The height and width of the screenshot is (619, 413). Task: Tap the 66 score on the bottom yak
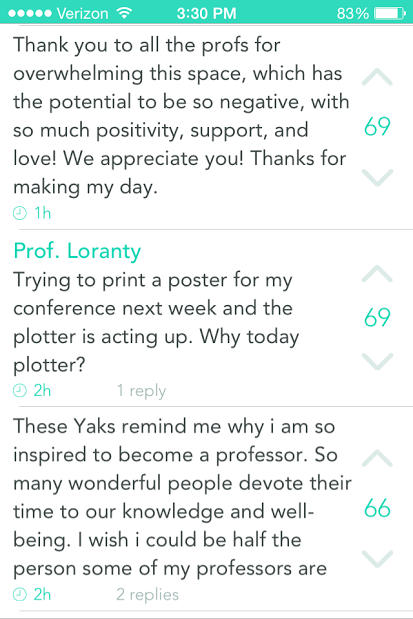(377, 508)
